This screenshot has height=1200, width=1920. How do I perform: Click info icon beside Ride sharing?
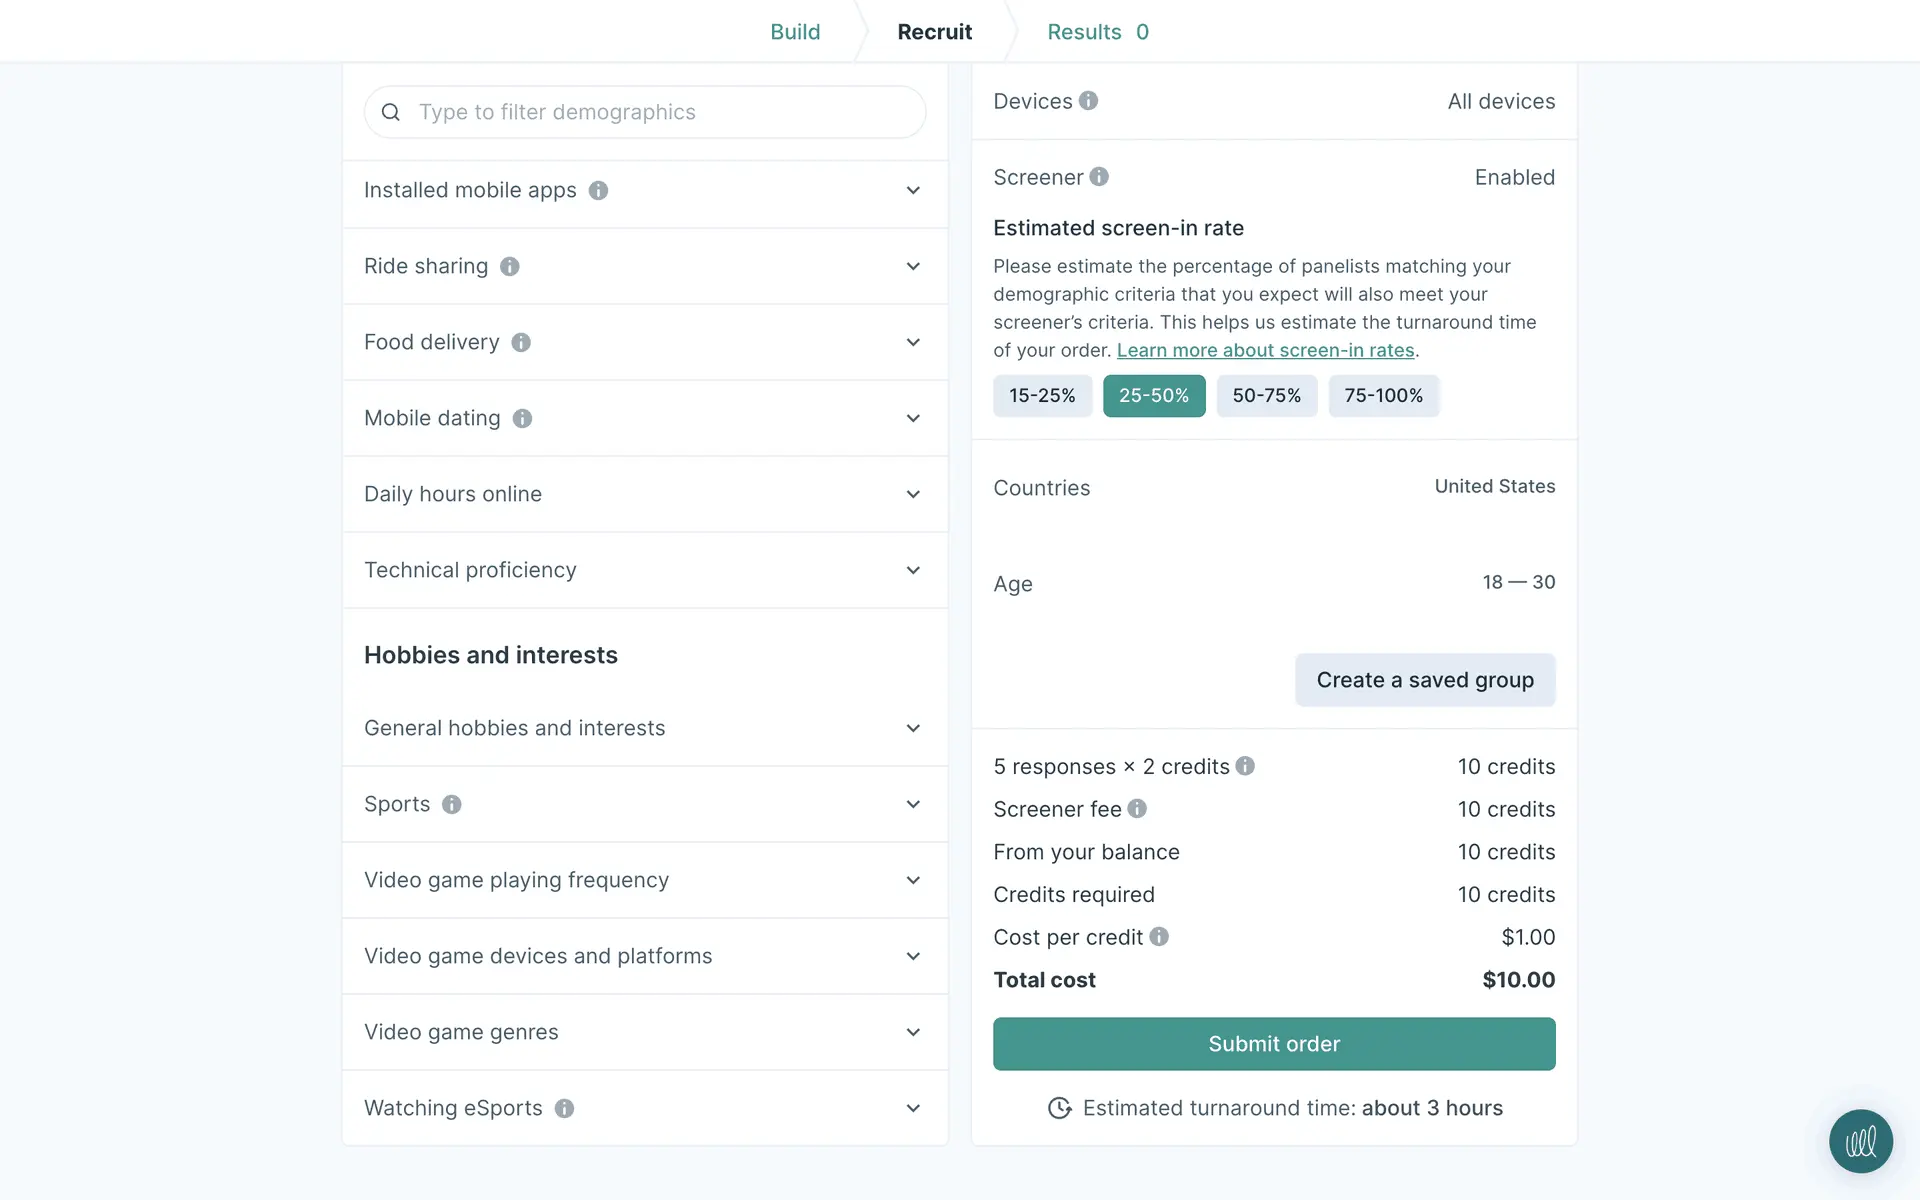510,267
